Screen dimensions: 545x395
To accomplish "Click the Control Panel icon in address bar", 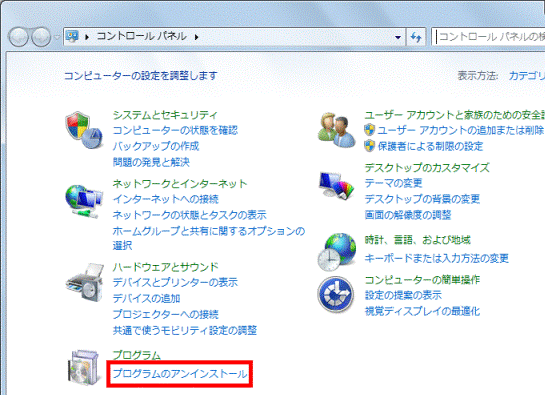I will (72, 37).
